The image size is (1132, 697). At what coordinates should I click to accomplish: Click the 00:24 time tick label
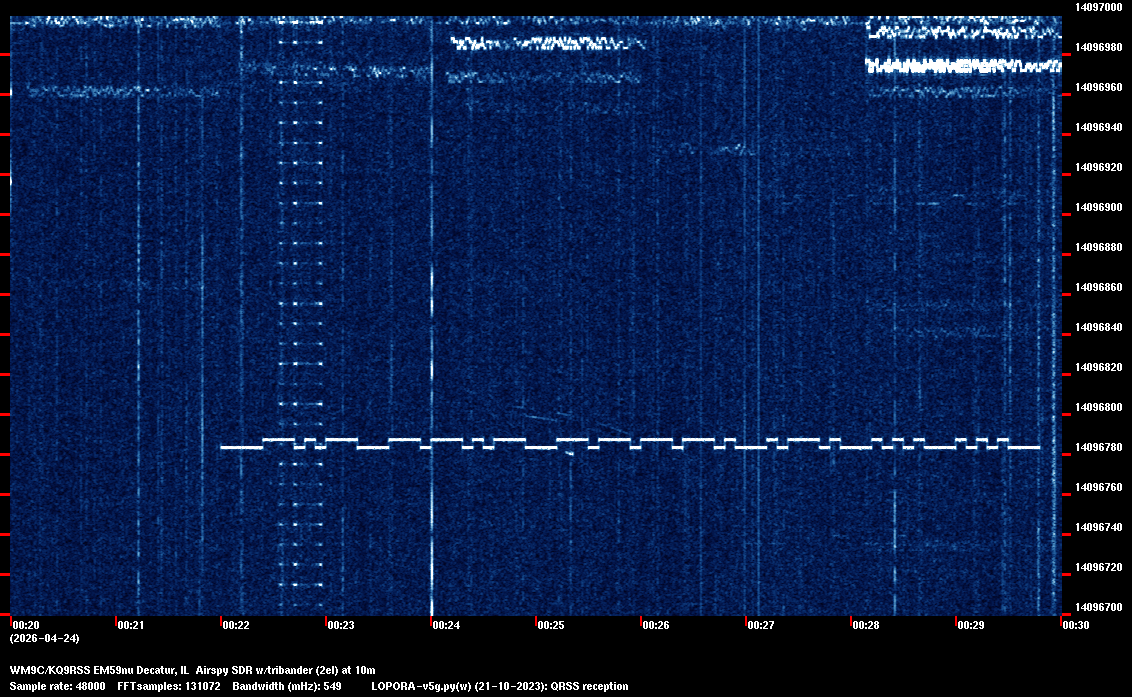(446, 625)
